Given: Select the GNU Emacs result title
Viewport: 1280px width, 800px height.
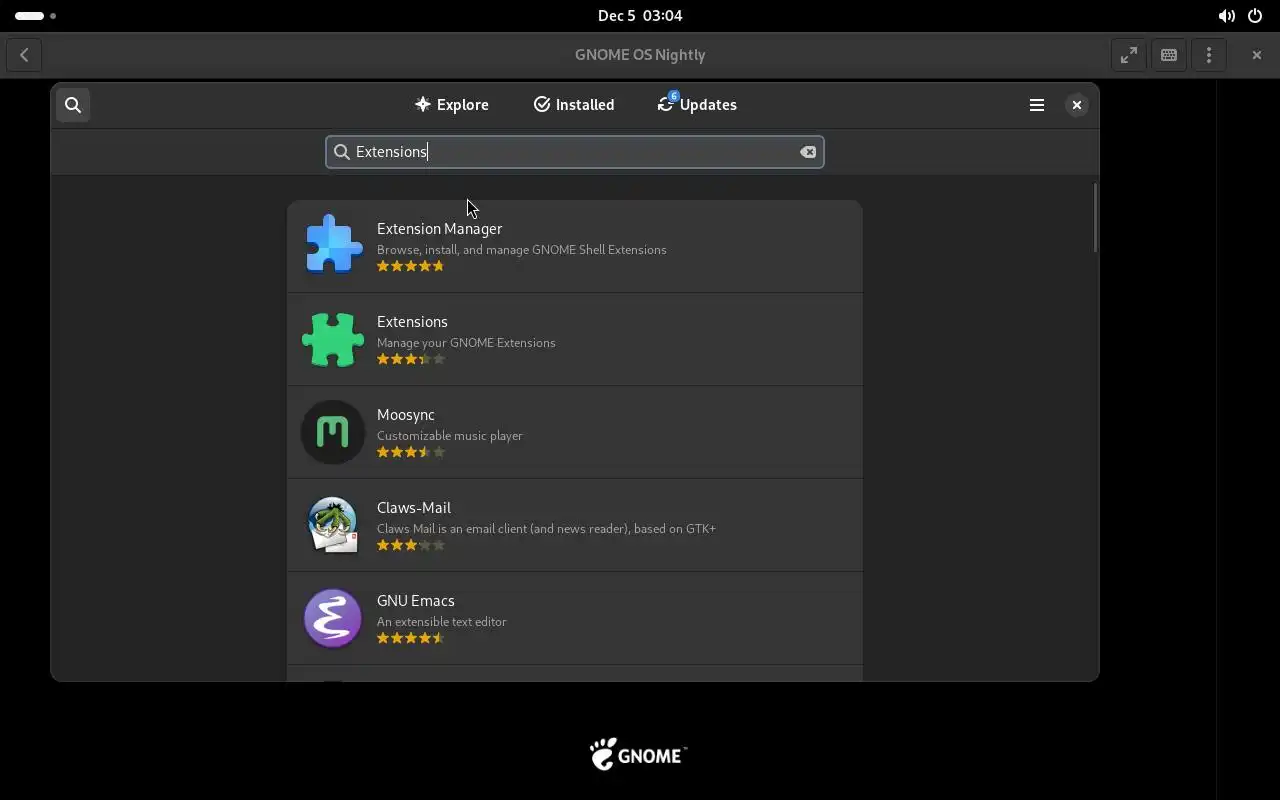Looking at the screenshot, I should pyautogui.click(x=416, y=601).
